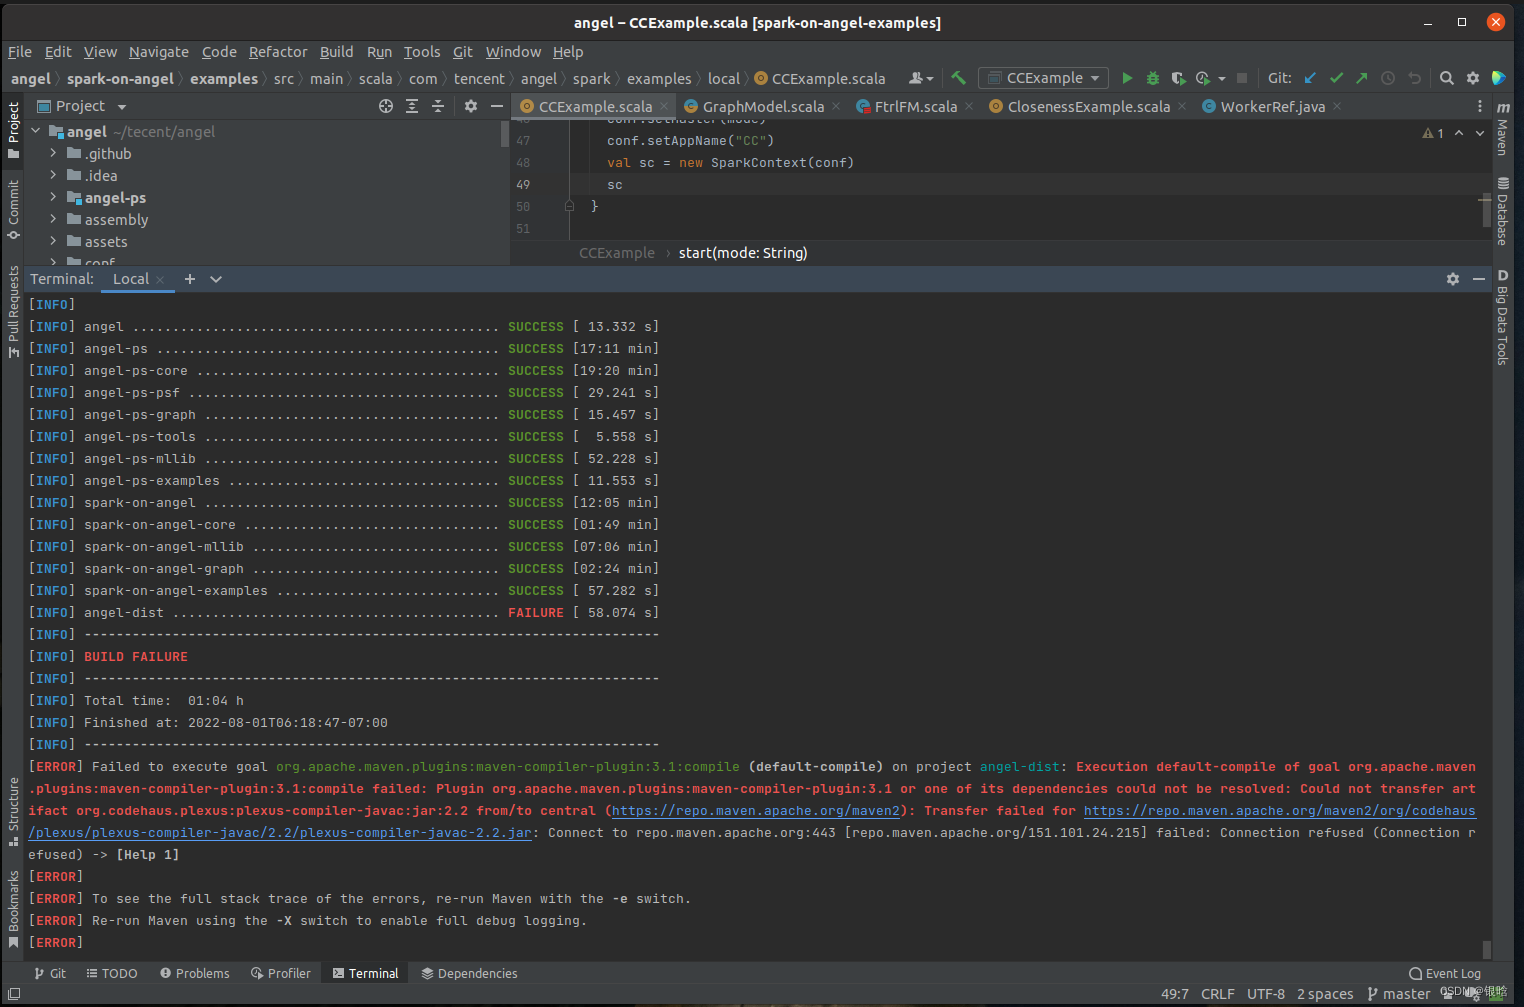Open the repo.maven.apache.org/maven2 link
Screen dimensions: 1524x1007
pyautogui.click(x=755, y=811)
